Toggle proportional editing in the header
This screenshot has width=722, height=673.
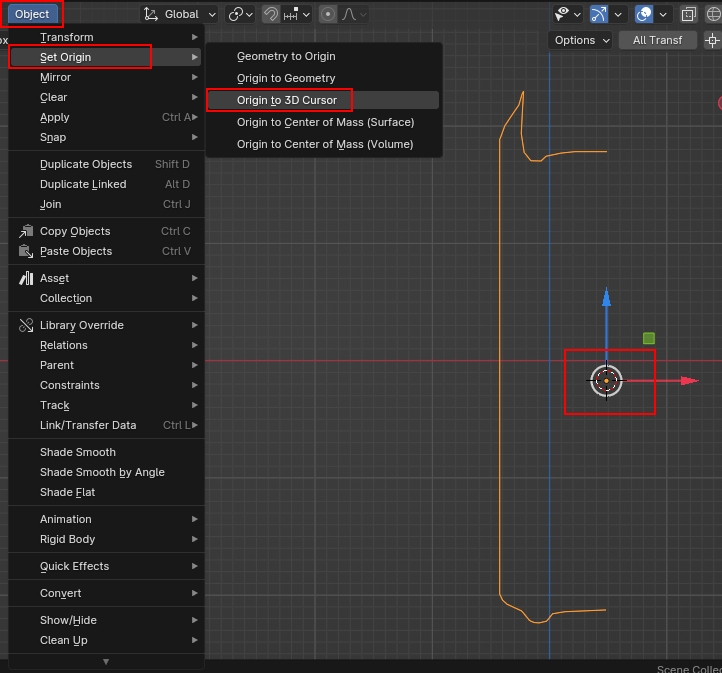tap(328, 14)
